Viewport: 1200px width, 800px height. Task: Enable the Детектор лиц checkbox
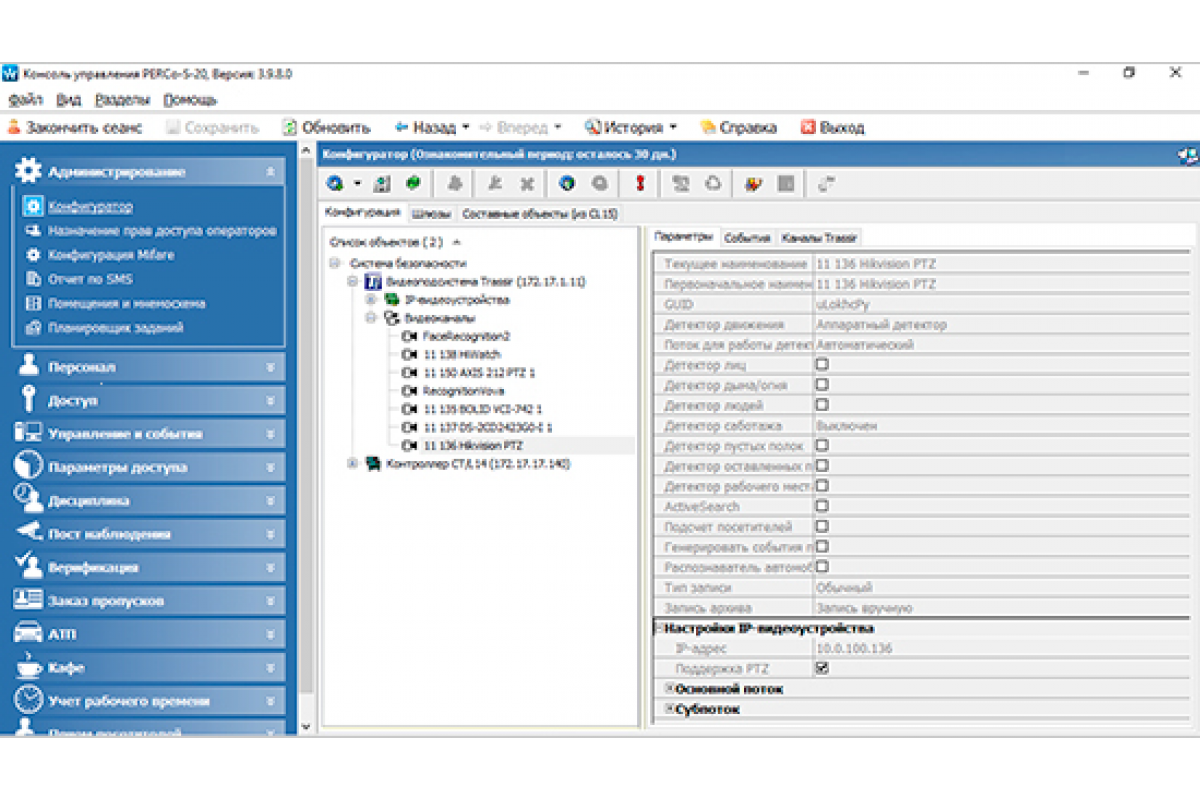point(822,365)
